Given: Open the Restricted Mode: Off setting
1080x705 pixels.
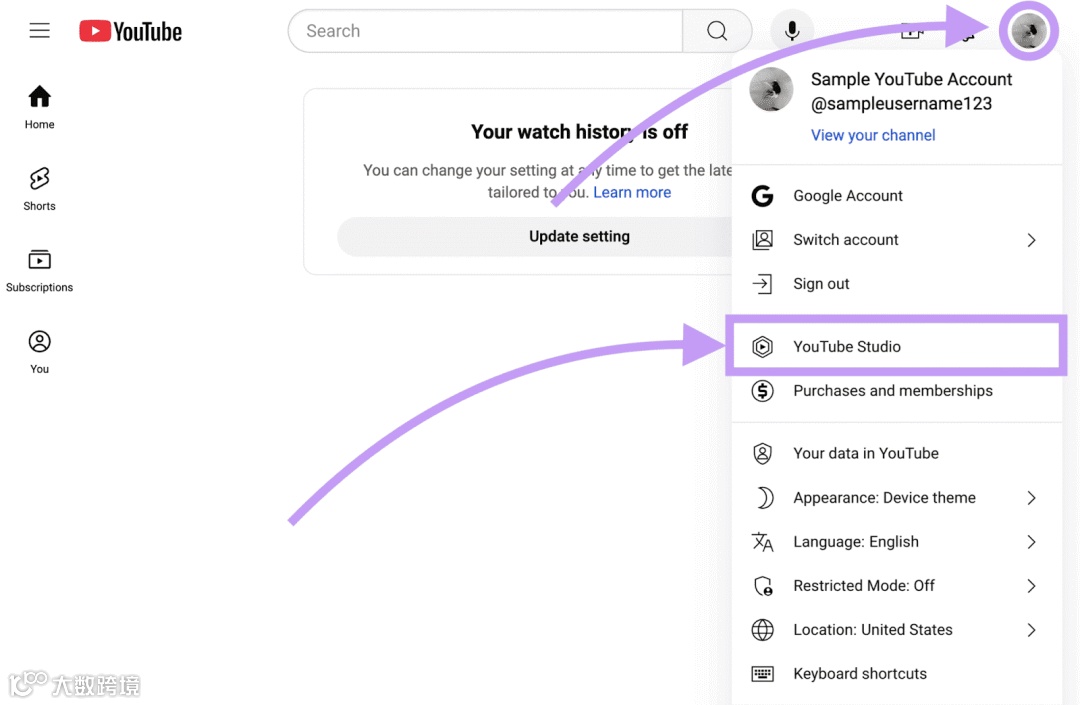Looking at the screenshot, I should [x=896, y=586].
